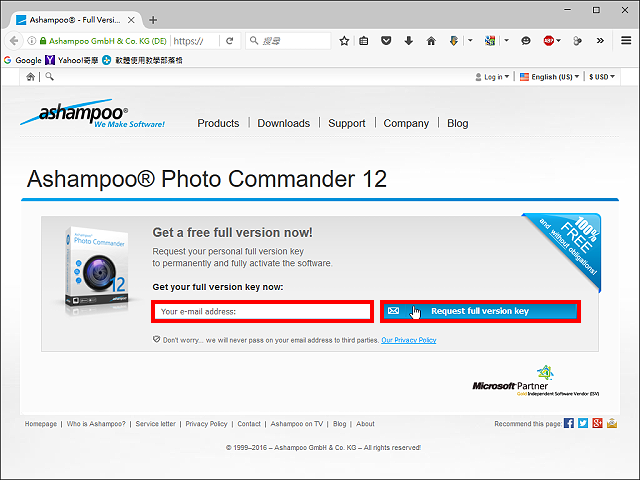Image resolution: width=640 pixels, height=480 pixels.
Task: Click the Microsoft Partner badge
Action: pyautogui.click(x=536, y=381)
